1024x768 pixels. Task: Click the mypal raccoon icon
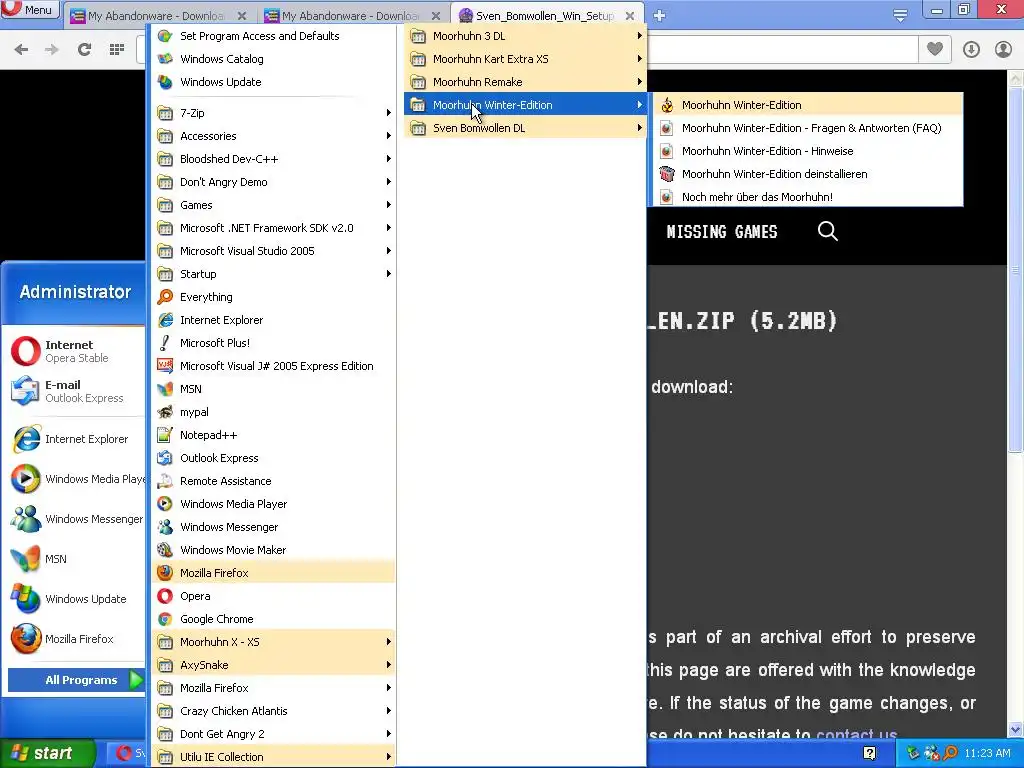point(165,412)
